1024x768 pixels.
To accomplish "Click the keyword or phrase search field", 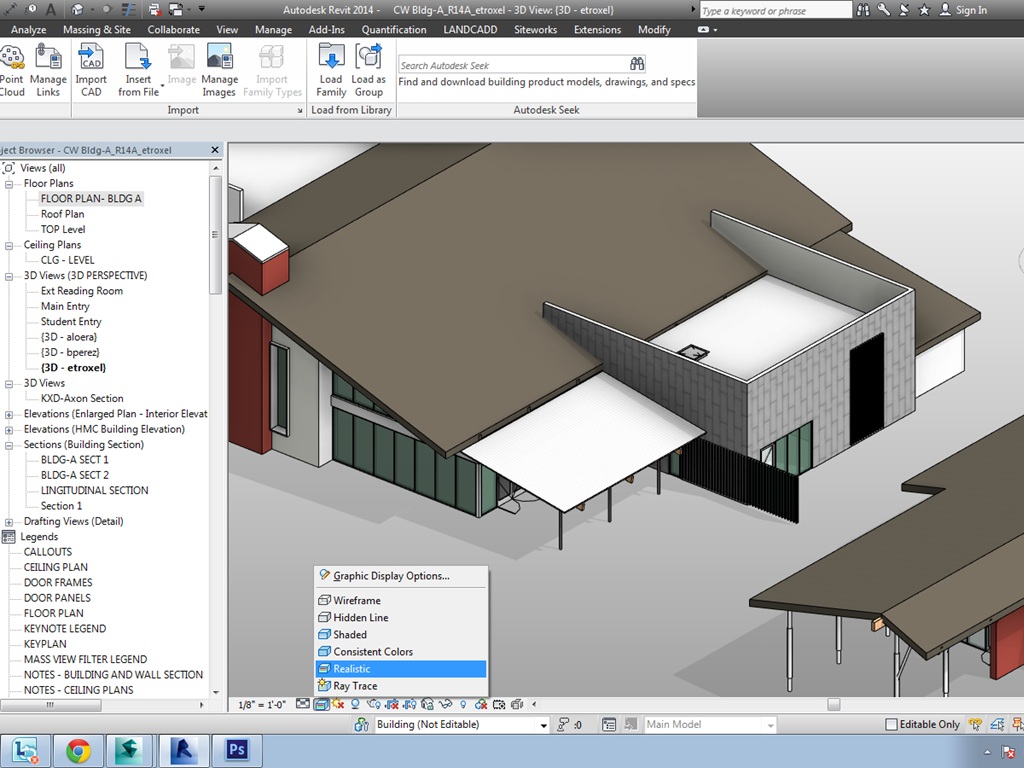I will click(x=775, y=10).
